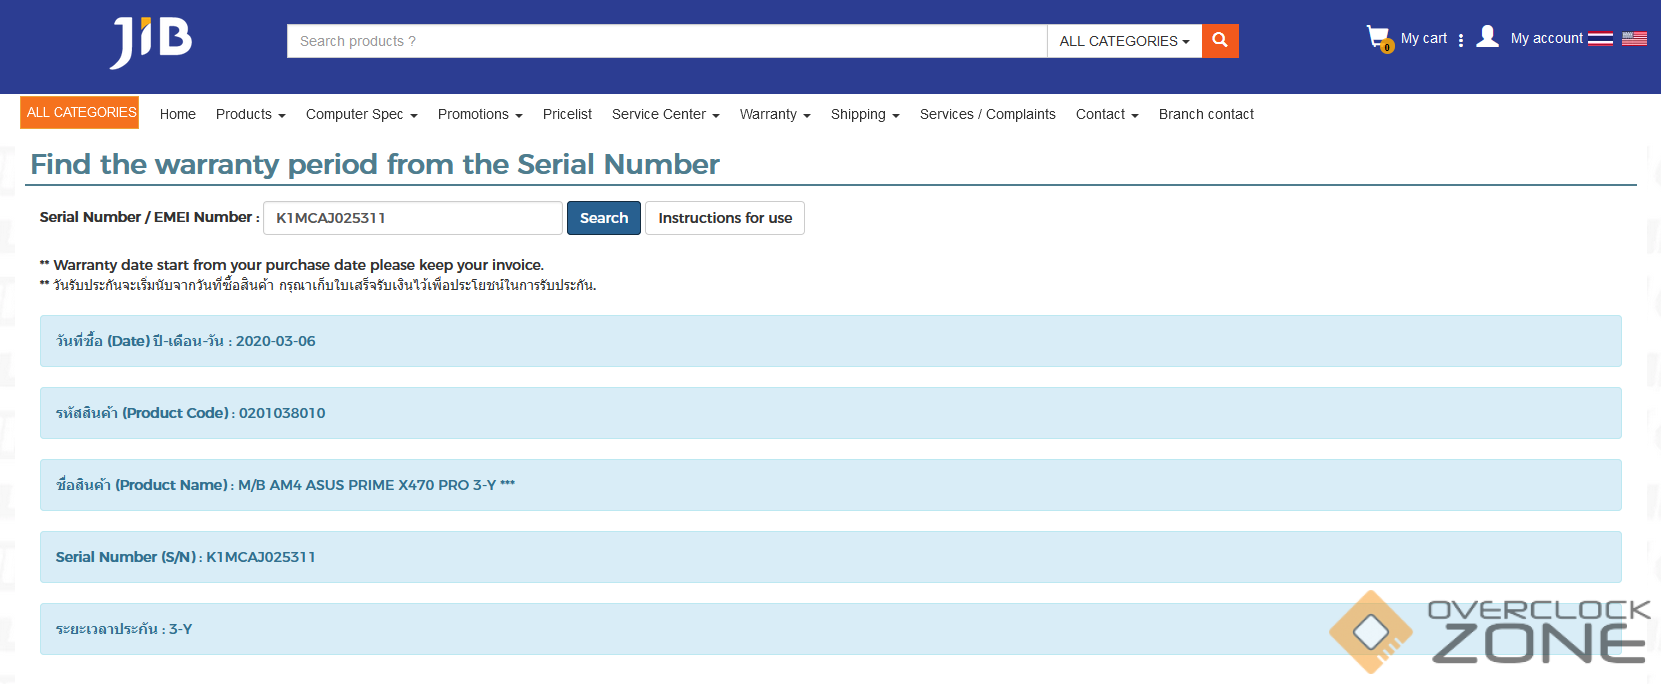Click the orange ALL CATEGORIES nav button
Image resolution: width=1661 pixels, height=684 pixels.
[80, 112]
